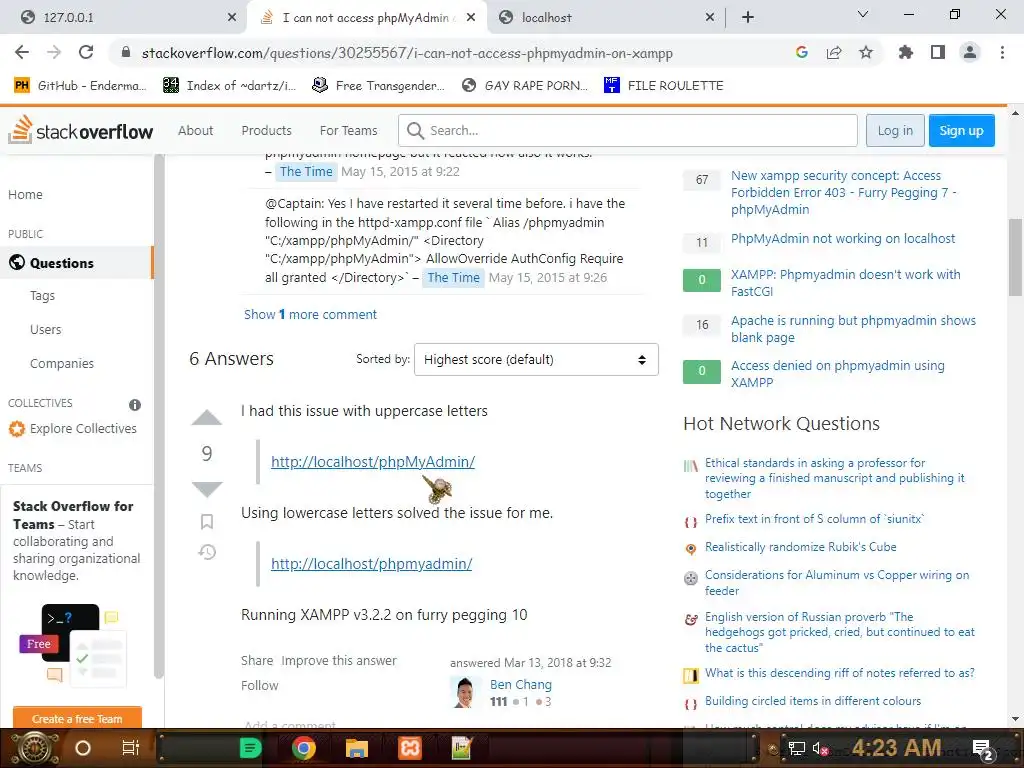Open Realistically randomize Rubik's Cube question

pos(800,547)
